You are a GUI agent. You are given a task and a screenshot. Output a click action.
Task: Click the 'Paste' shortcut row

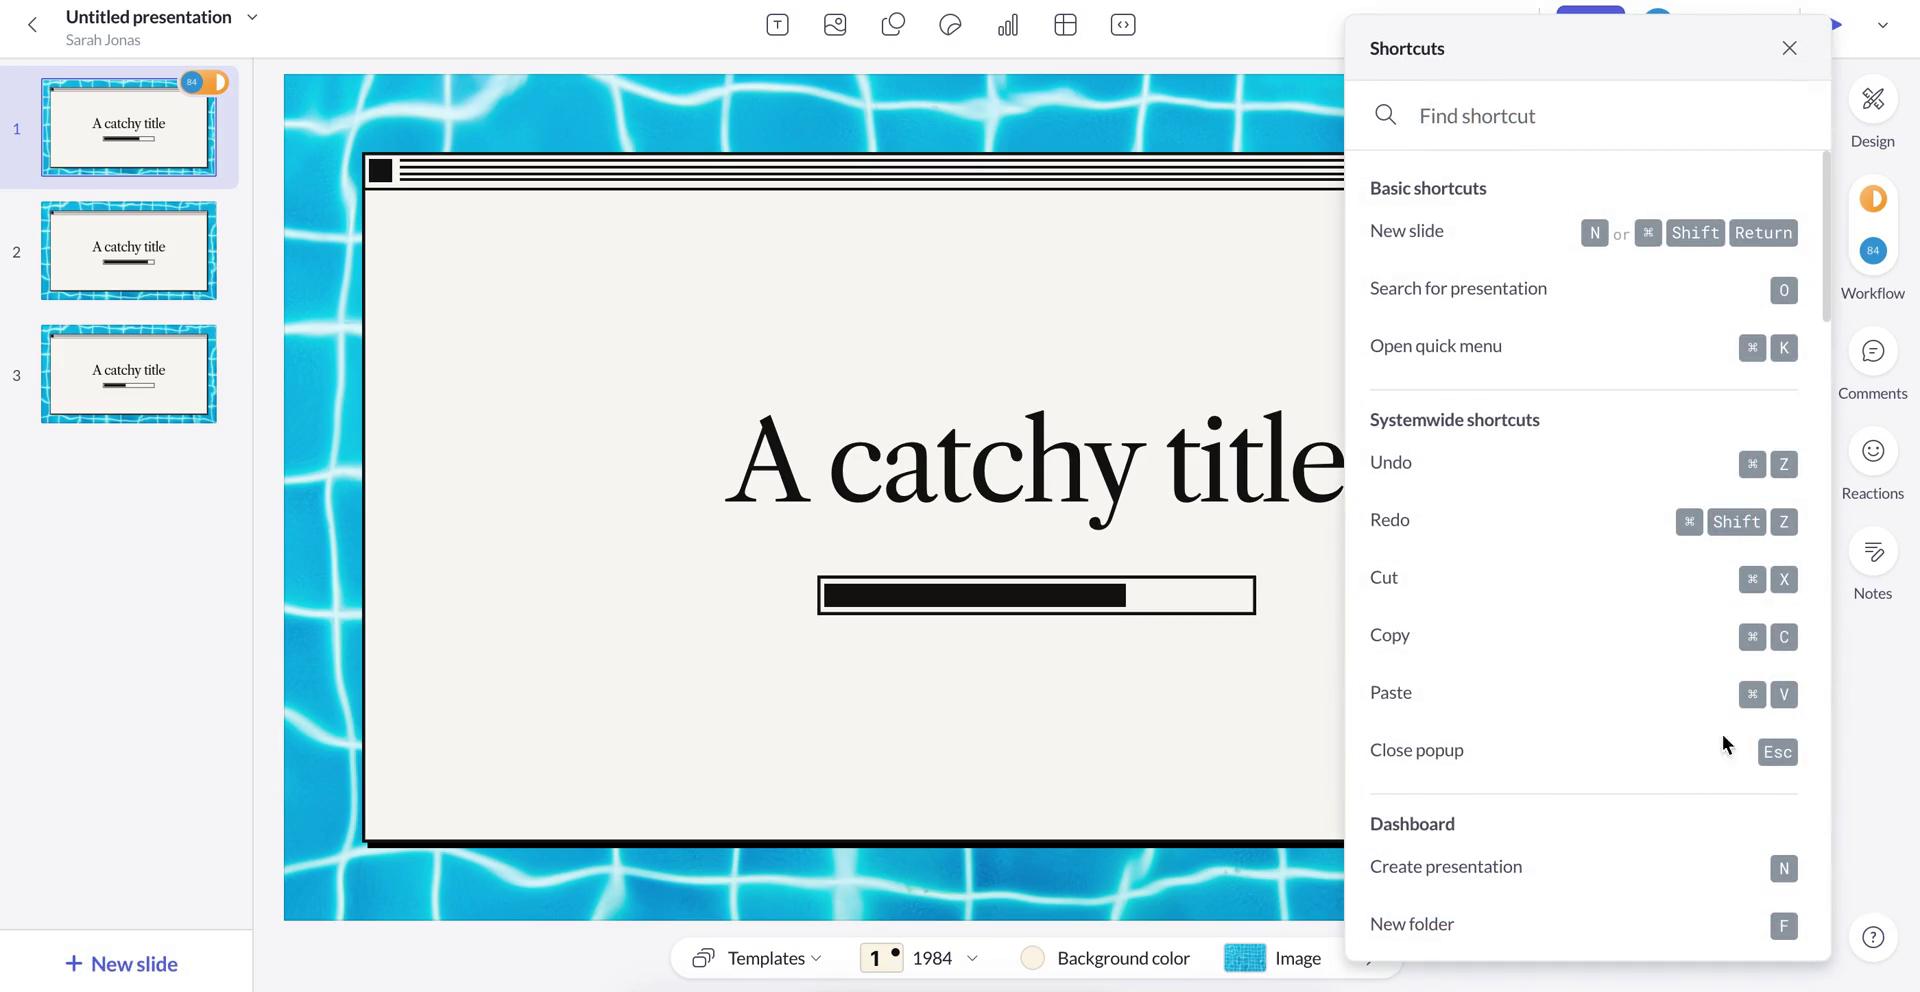point(1583,694)
